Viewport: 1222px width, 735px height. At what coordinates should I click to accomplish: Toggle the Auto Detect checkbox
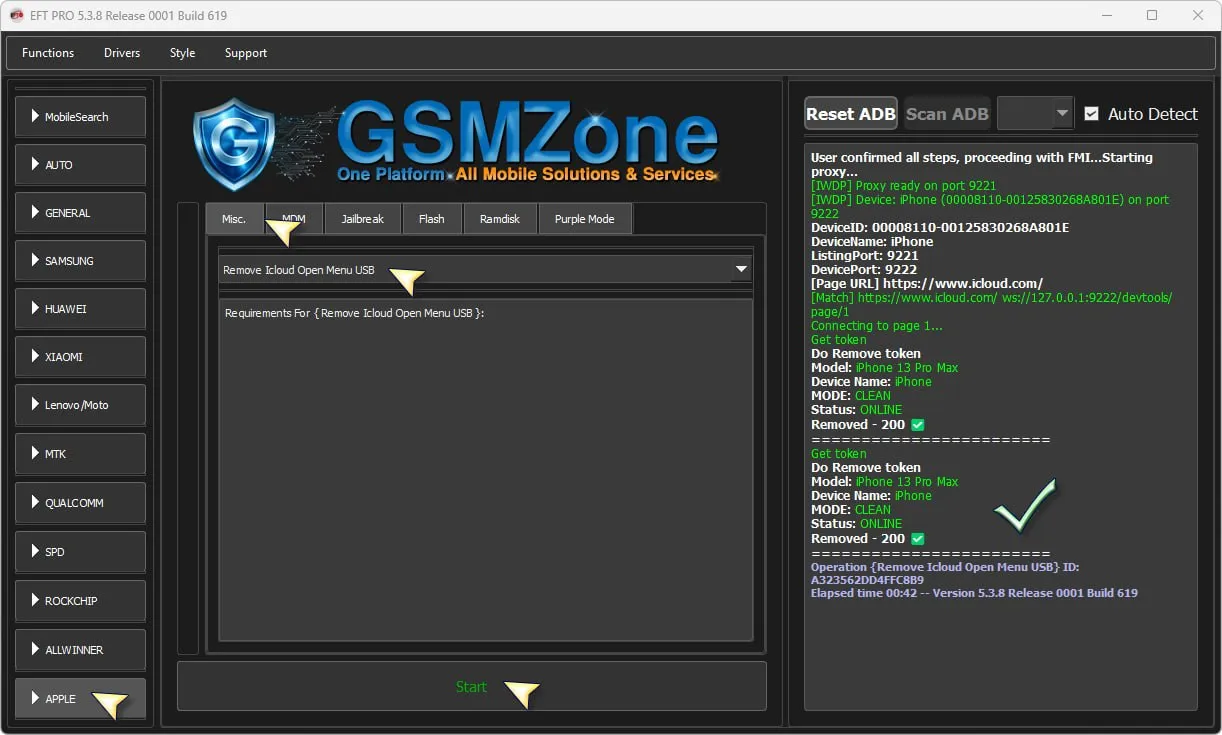pyautogui.click(x=1091, y=114)
